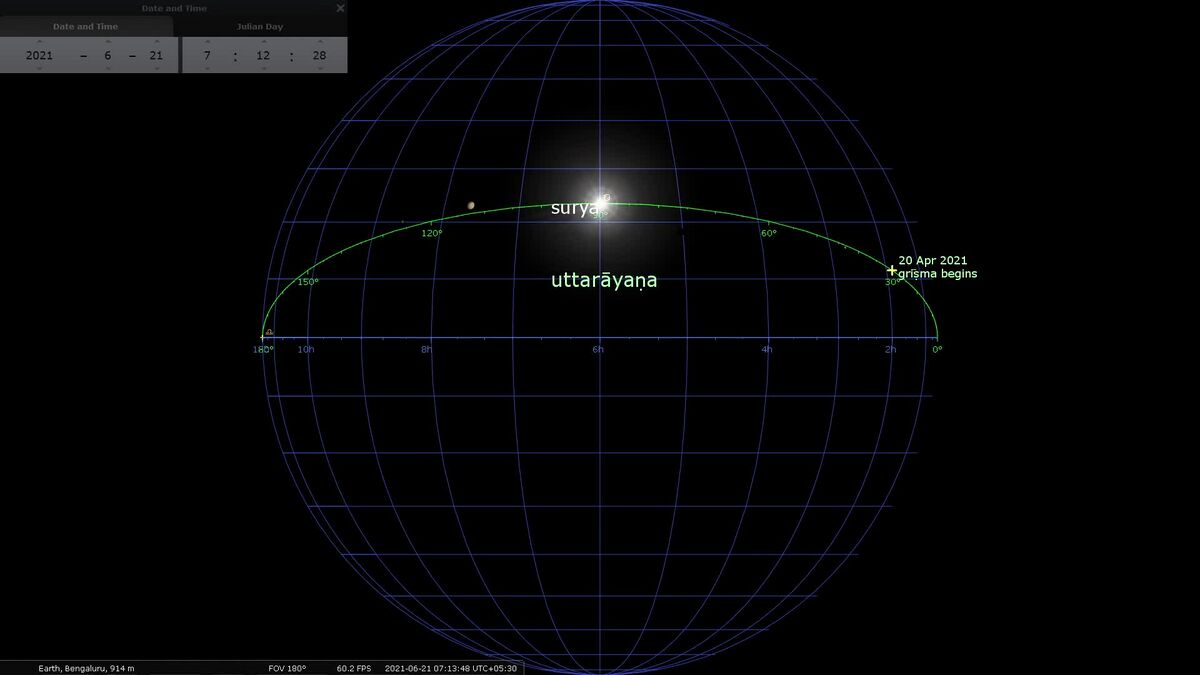Decrease the year with the down arrow
The height and width of the screenshot is (675, 1200).
[x=40, y=69]
